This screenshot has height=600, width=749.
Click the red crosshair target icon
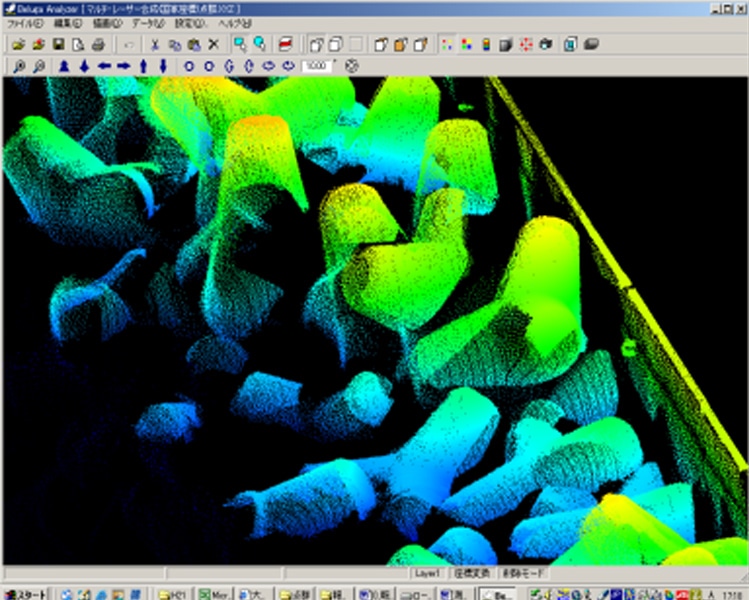[x=526, y=45]
